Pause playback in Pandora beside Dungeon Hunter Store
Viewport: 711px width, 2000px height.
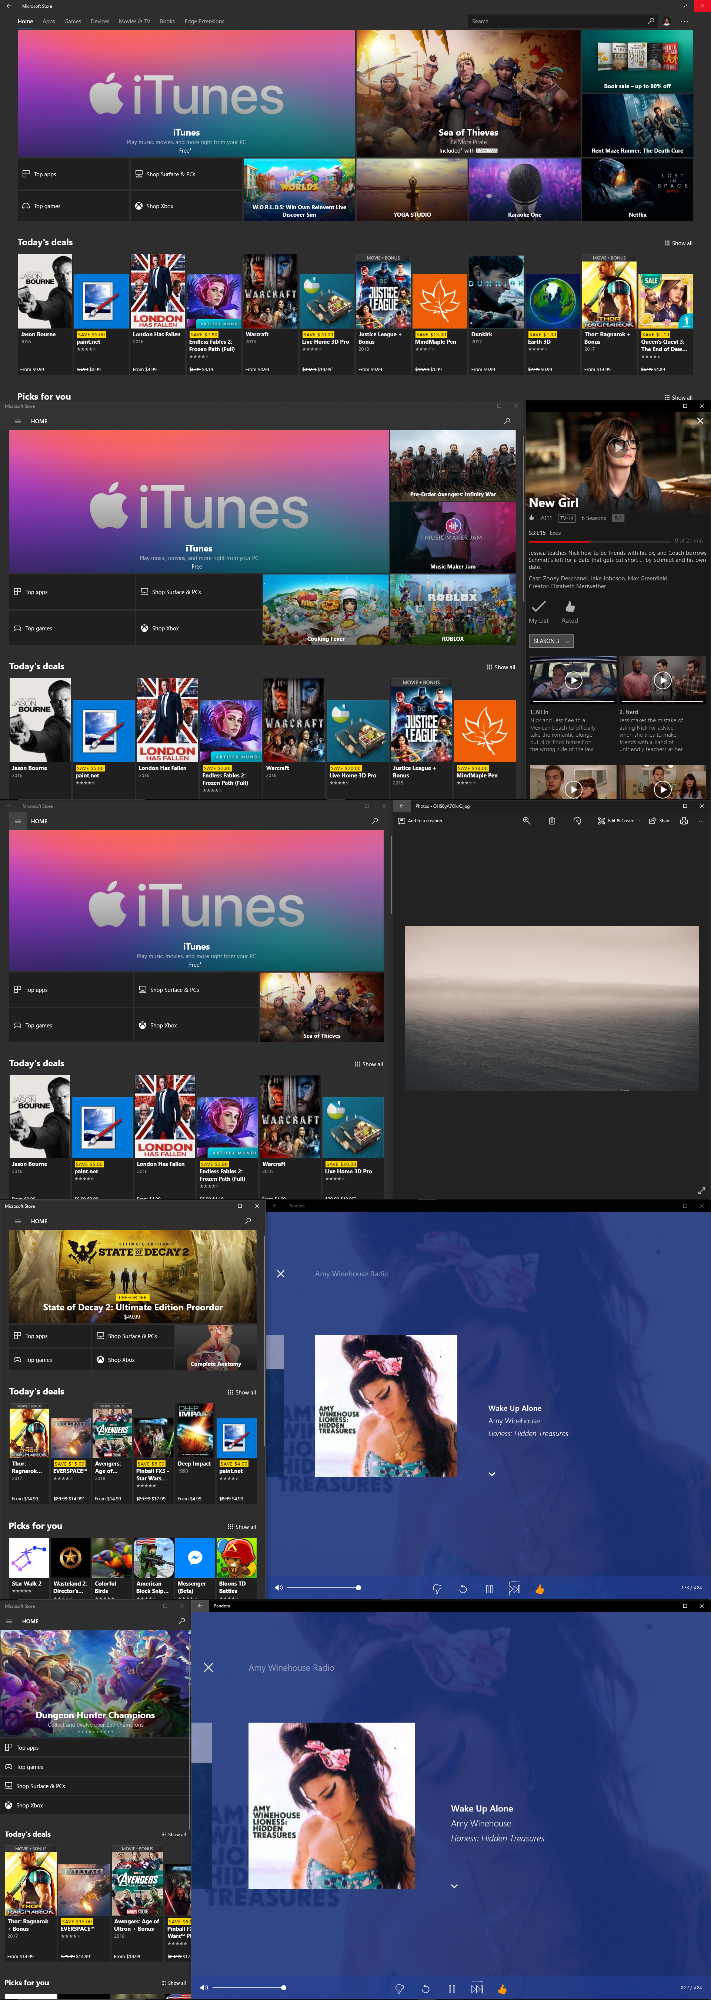tap(452, 1989)
